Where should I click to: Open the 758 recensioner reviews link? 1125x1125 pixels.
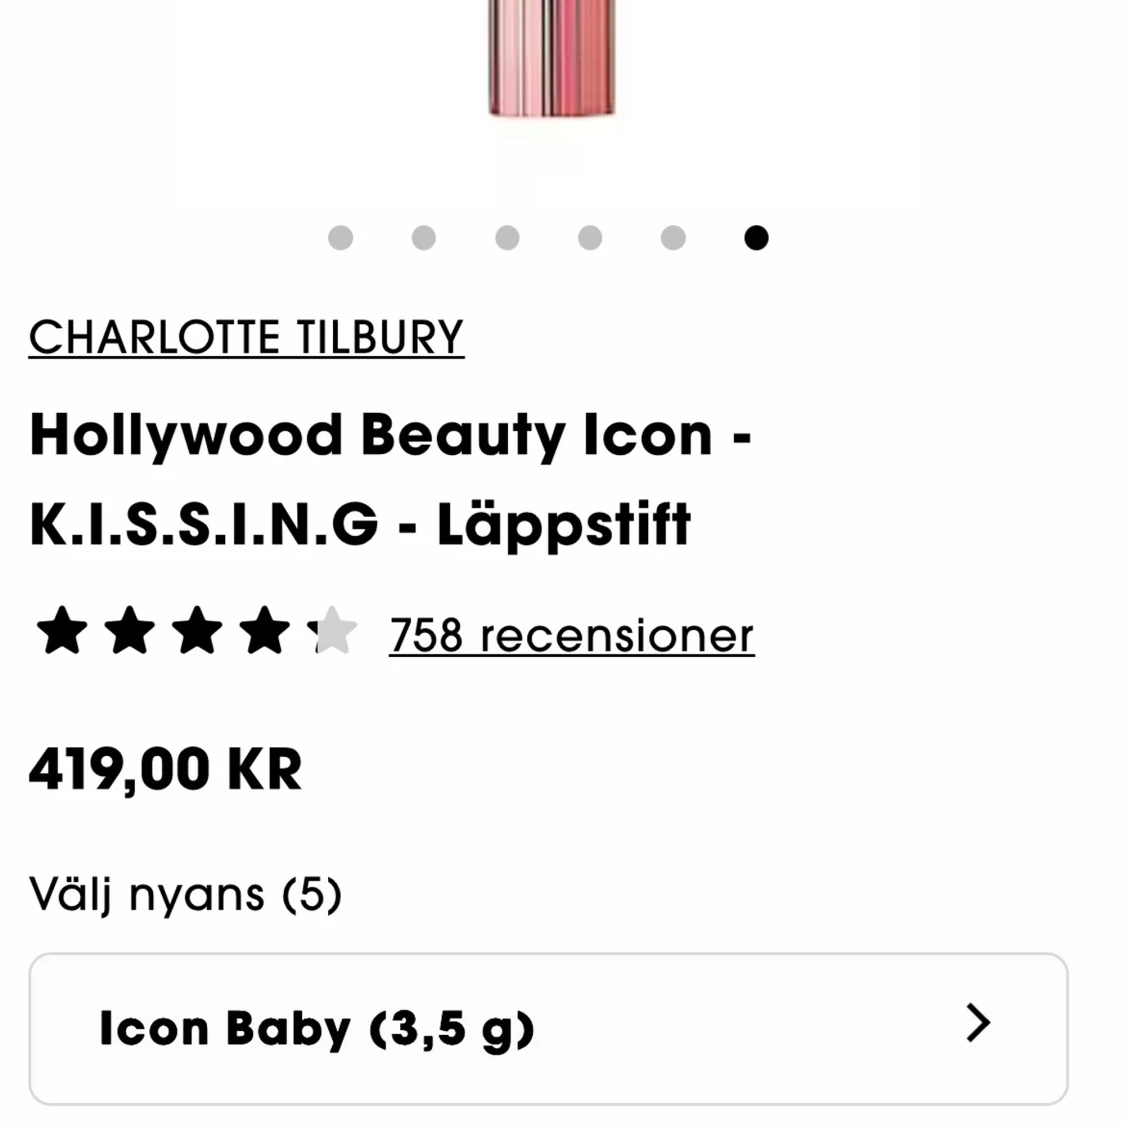tap(572, 636)
